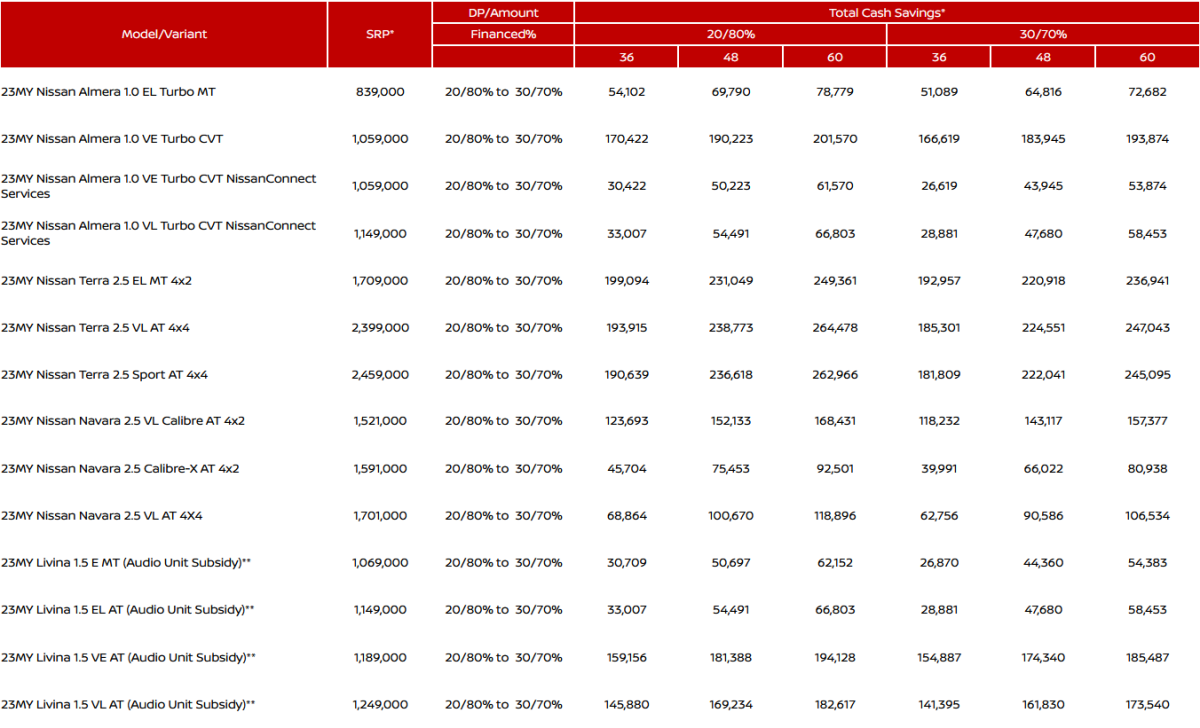Click the savings value 249,361
This screenshot has height=728, width=1200.
tap(835, 281)
